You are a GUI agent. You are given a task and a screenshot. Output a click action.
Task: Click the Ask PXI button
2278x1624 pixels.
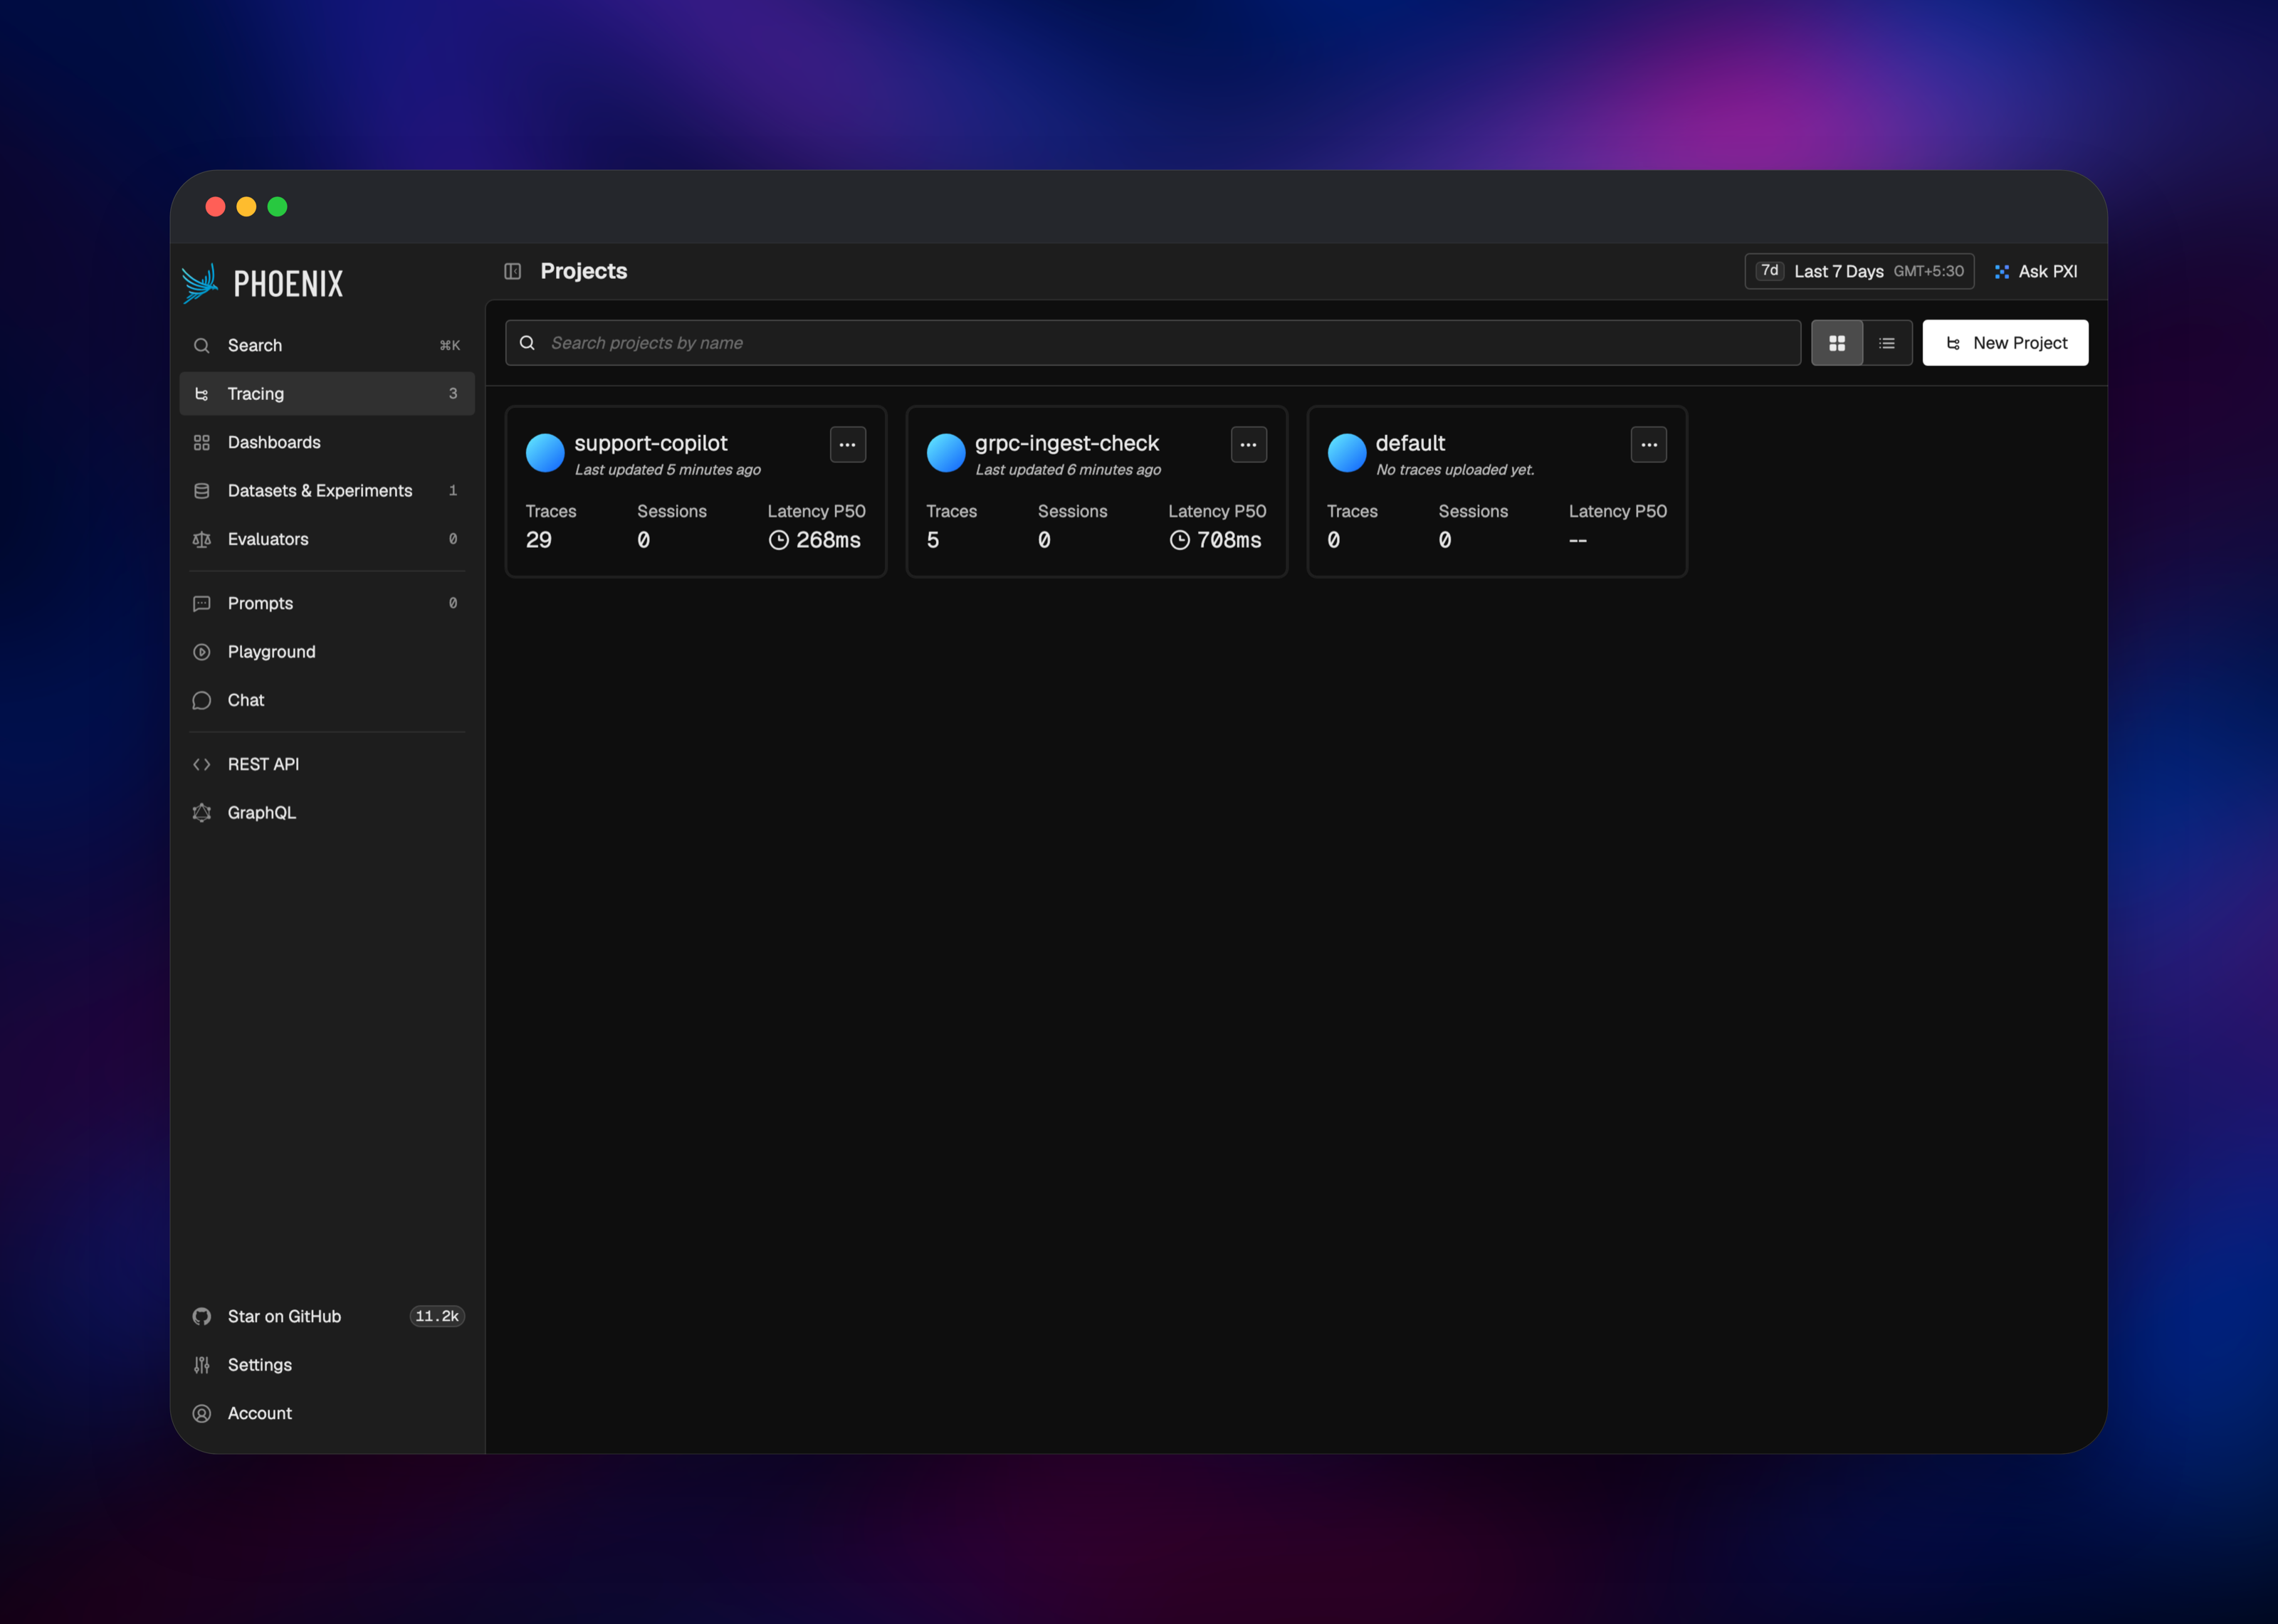[x=2036, y=272]
